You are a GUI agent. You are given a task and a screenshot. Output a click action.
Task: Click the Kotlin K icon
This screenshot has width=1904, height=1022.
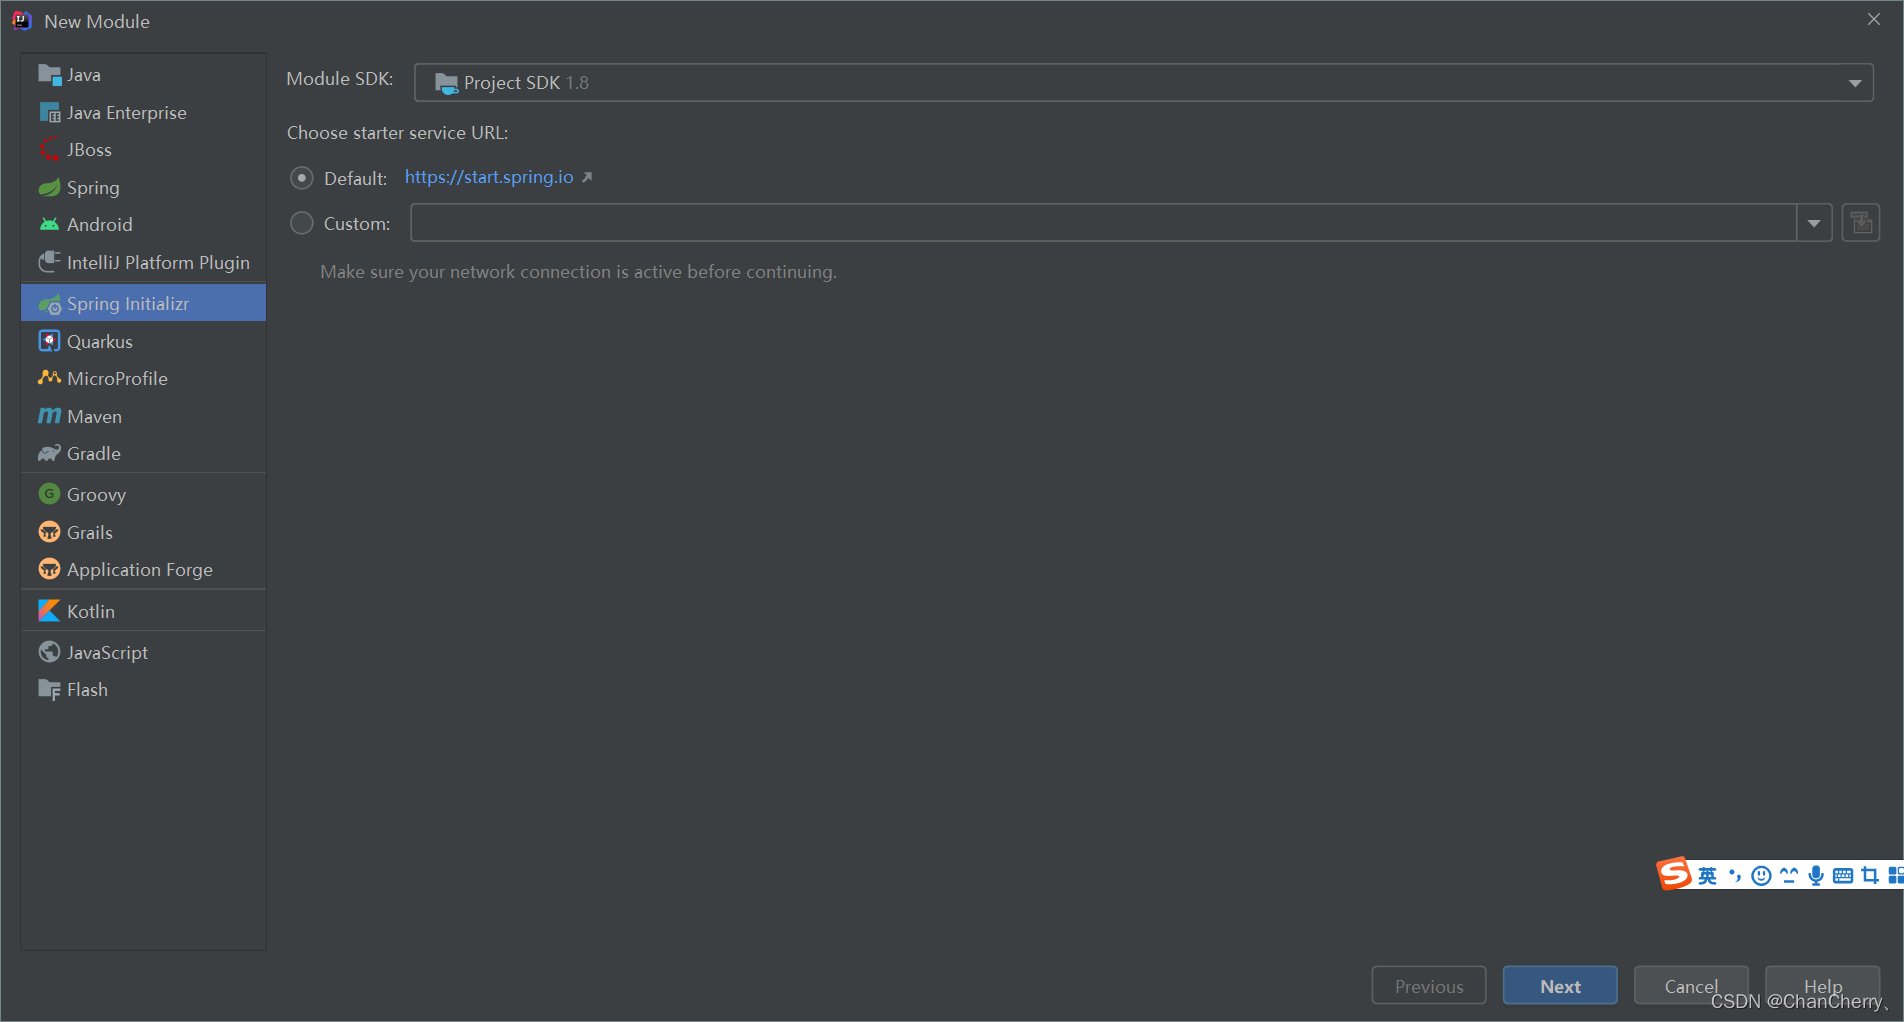(49, 612)
